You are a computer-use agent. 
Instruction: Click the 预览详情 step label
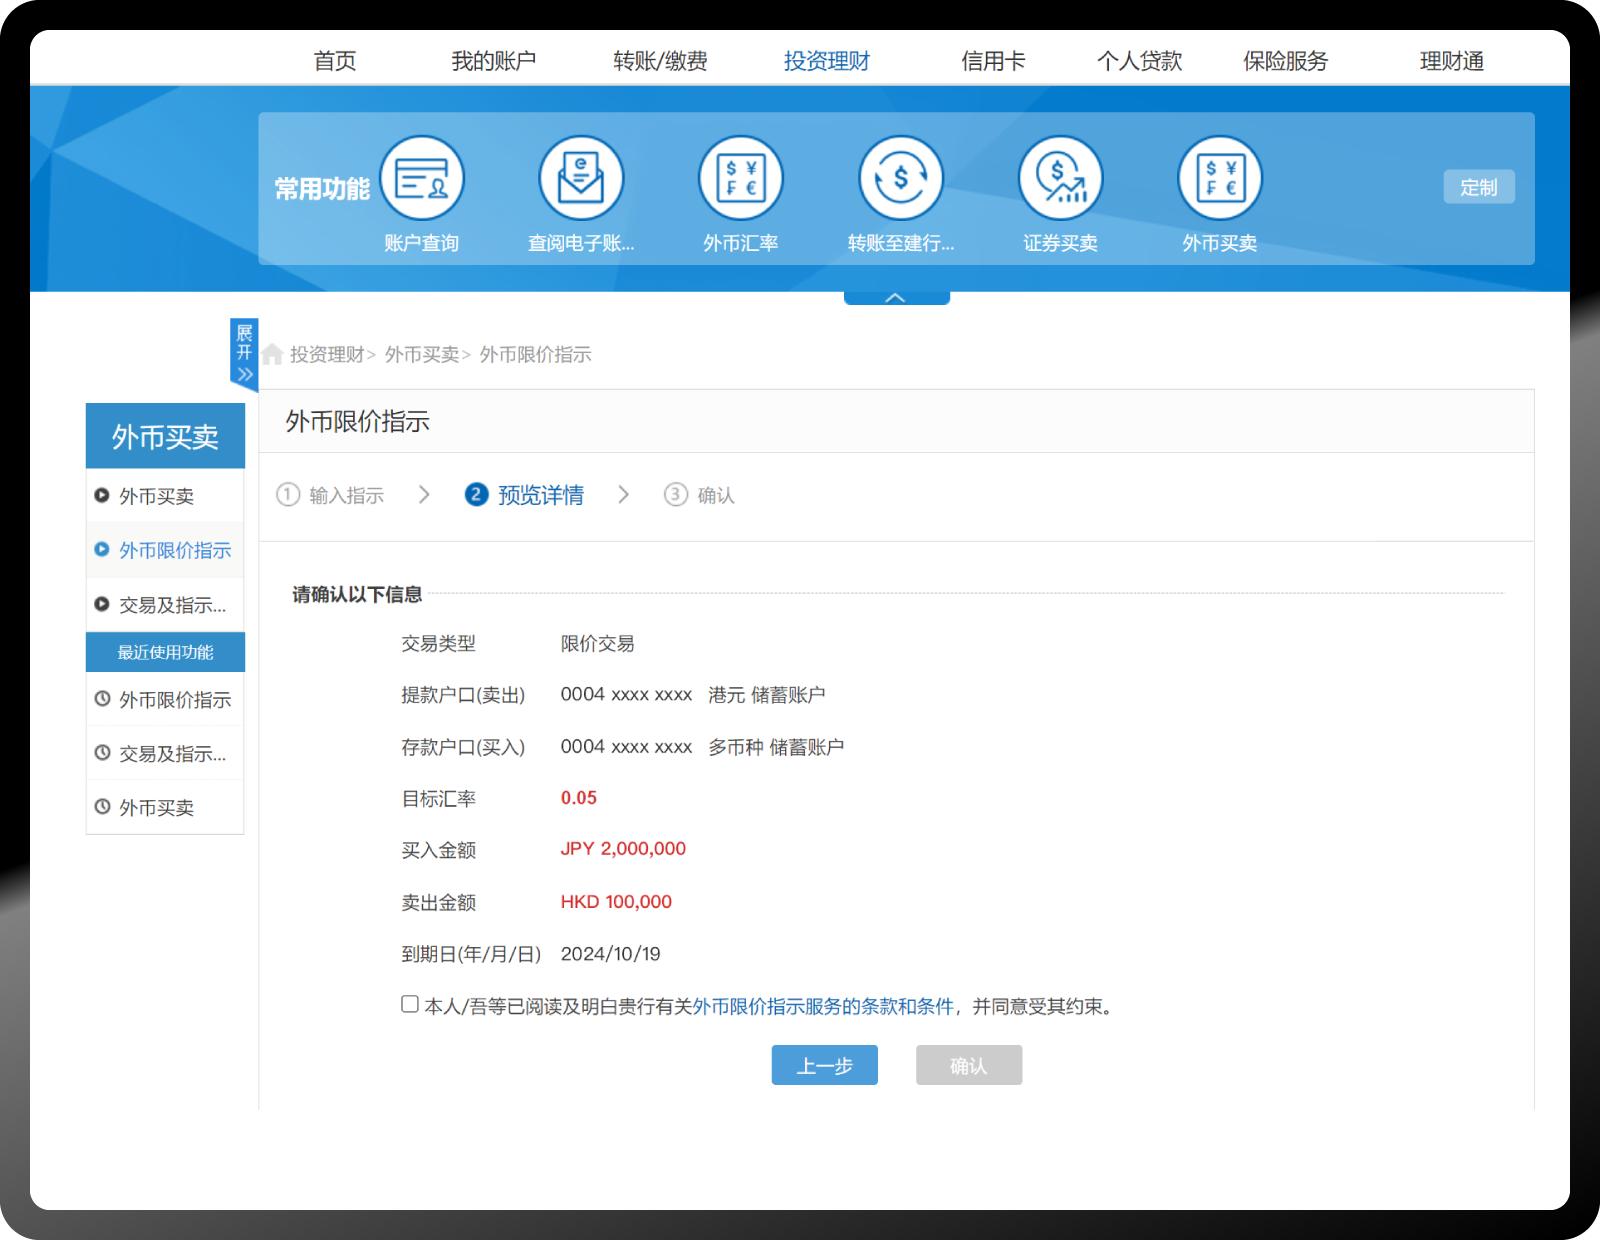541,495
